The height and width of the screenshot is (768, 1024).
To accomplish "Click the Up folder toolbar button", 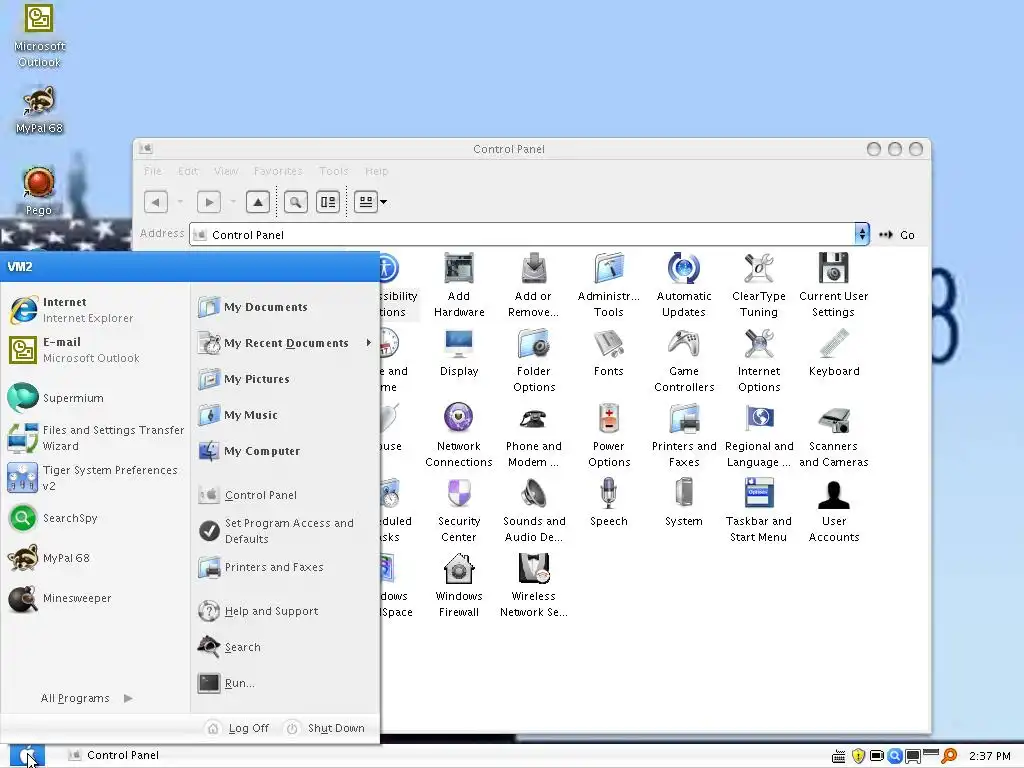I will pos(258,202).
